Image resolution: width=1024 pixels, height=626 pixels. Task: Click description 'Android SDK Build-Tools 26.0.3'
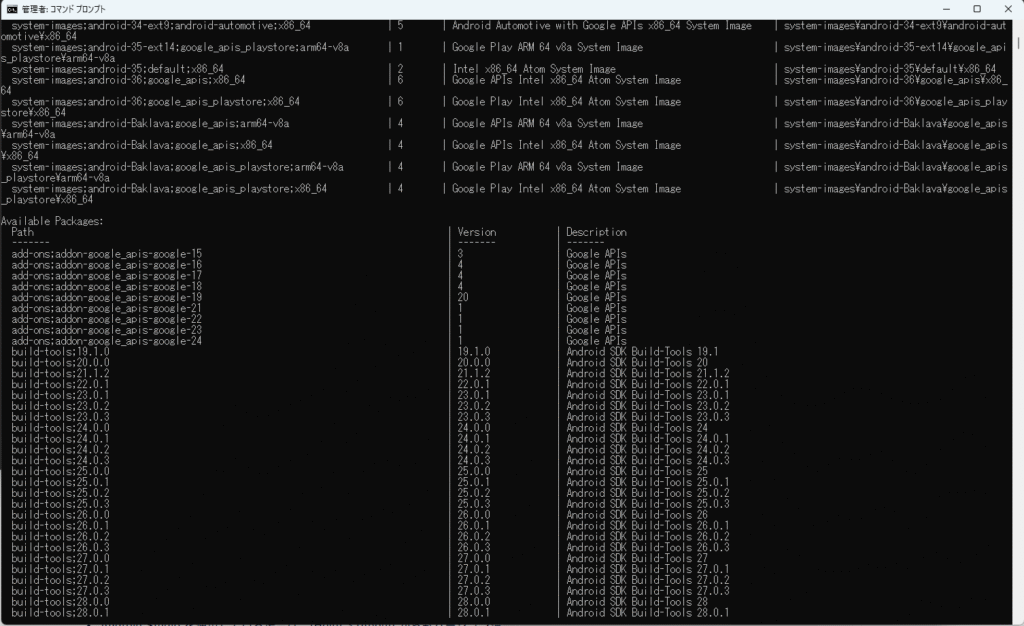coord(648,548)
